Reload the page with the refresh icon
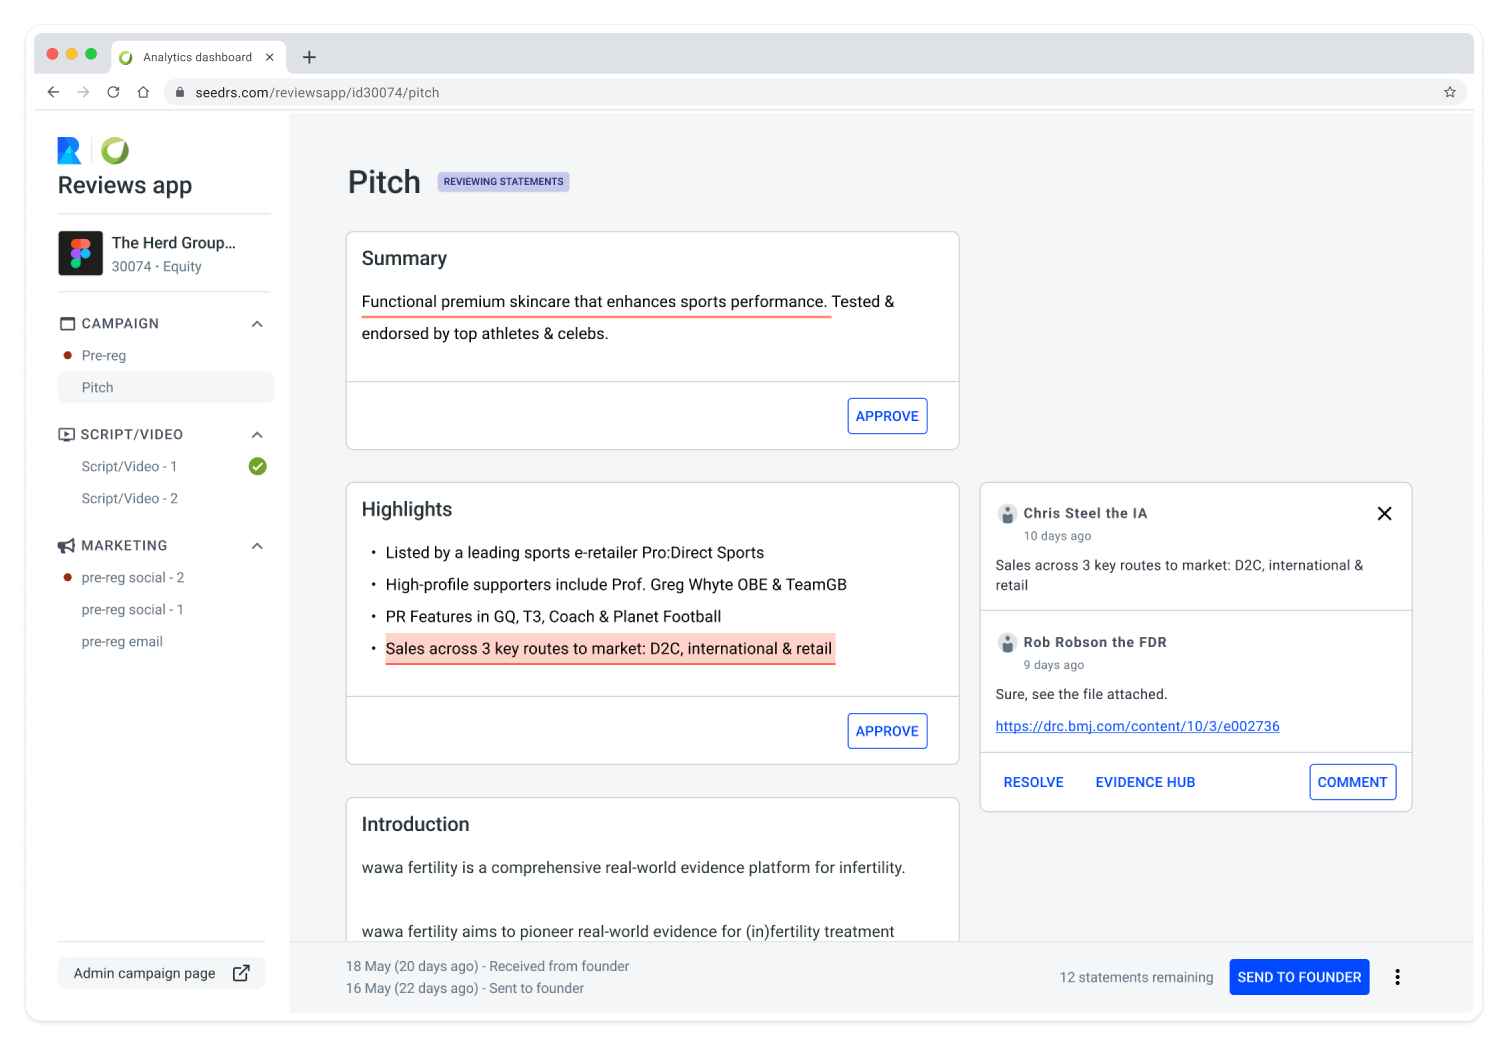 coord(113,92)
